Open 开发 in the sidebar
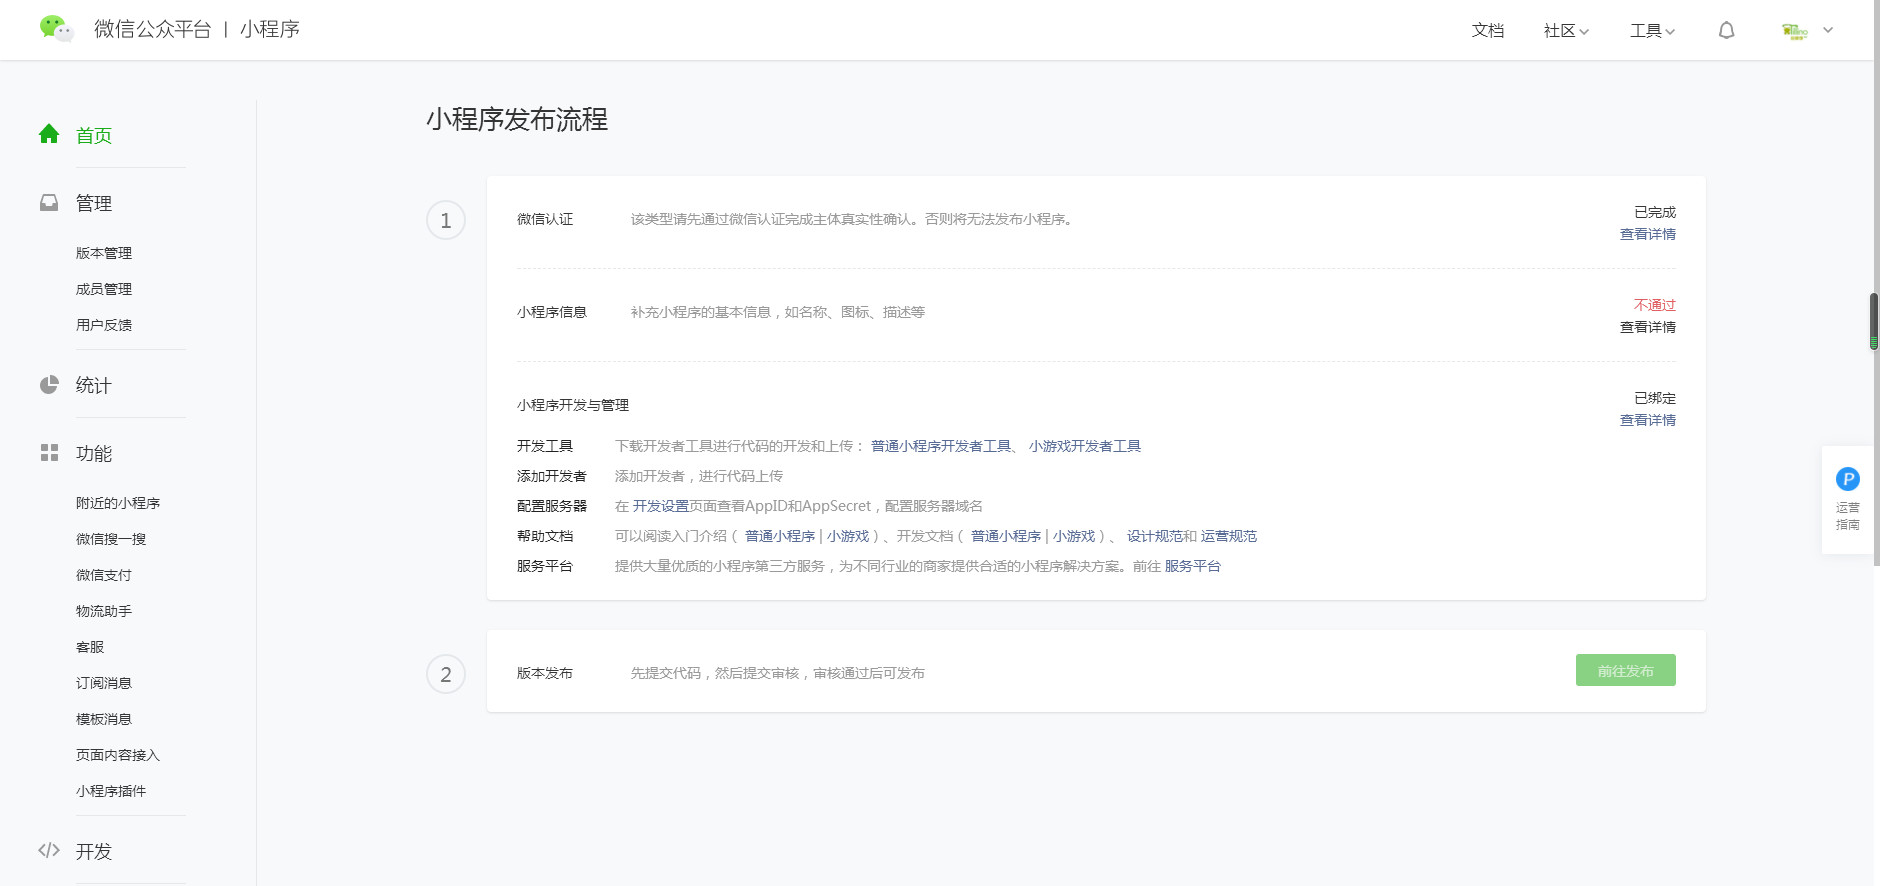 point(94,851)
